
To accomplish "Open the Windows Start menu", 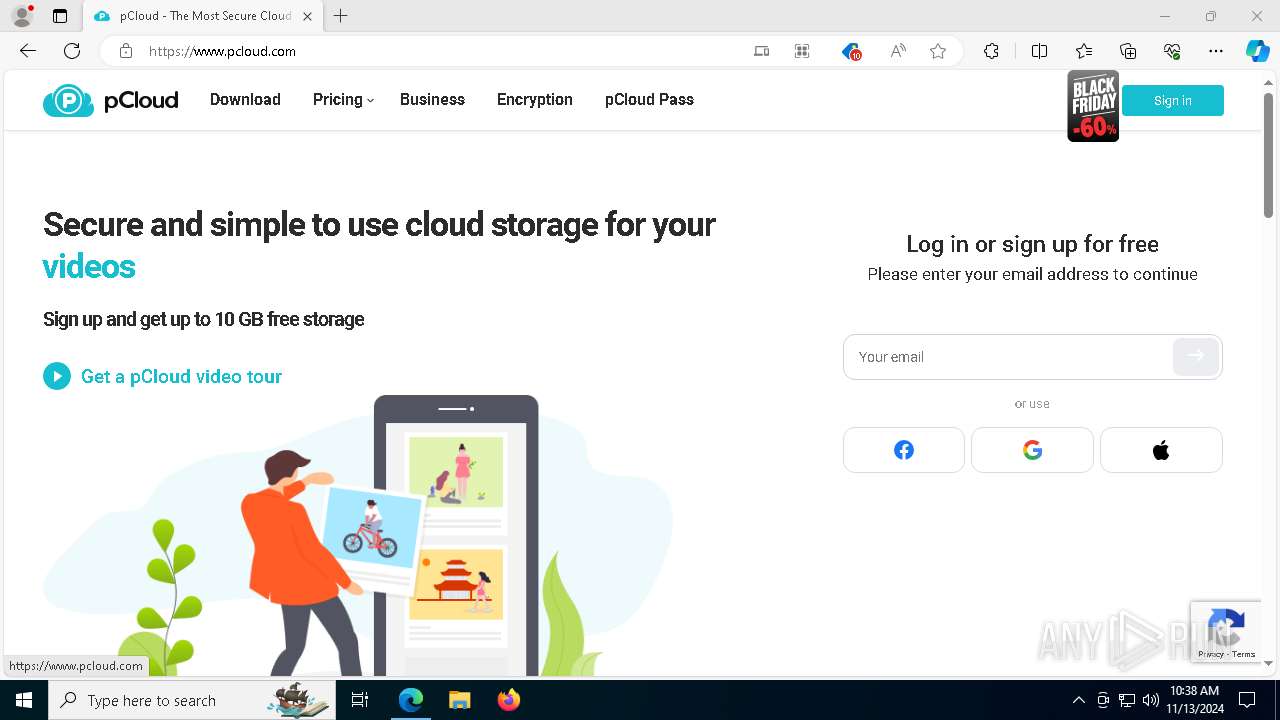I will (x=24, y=700).
